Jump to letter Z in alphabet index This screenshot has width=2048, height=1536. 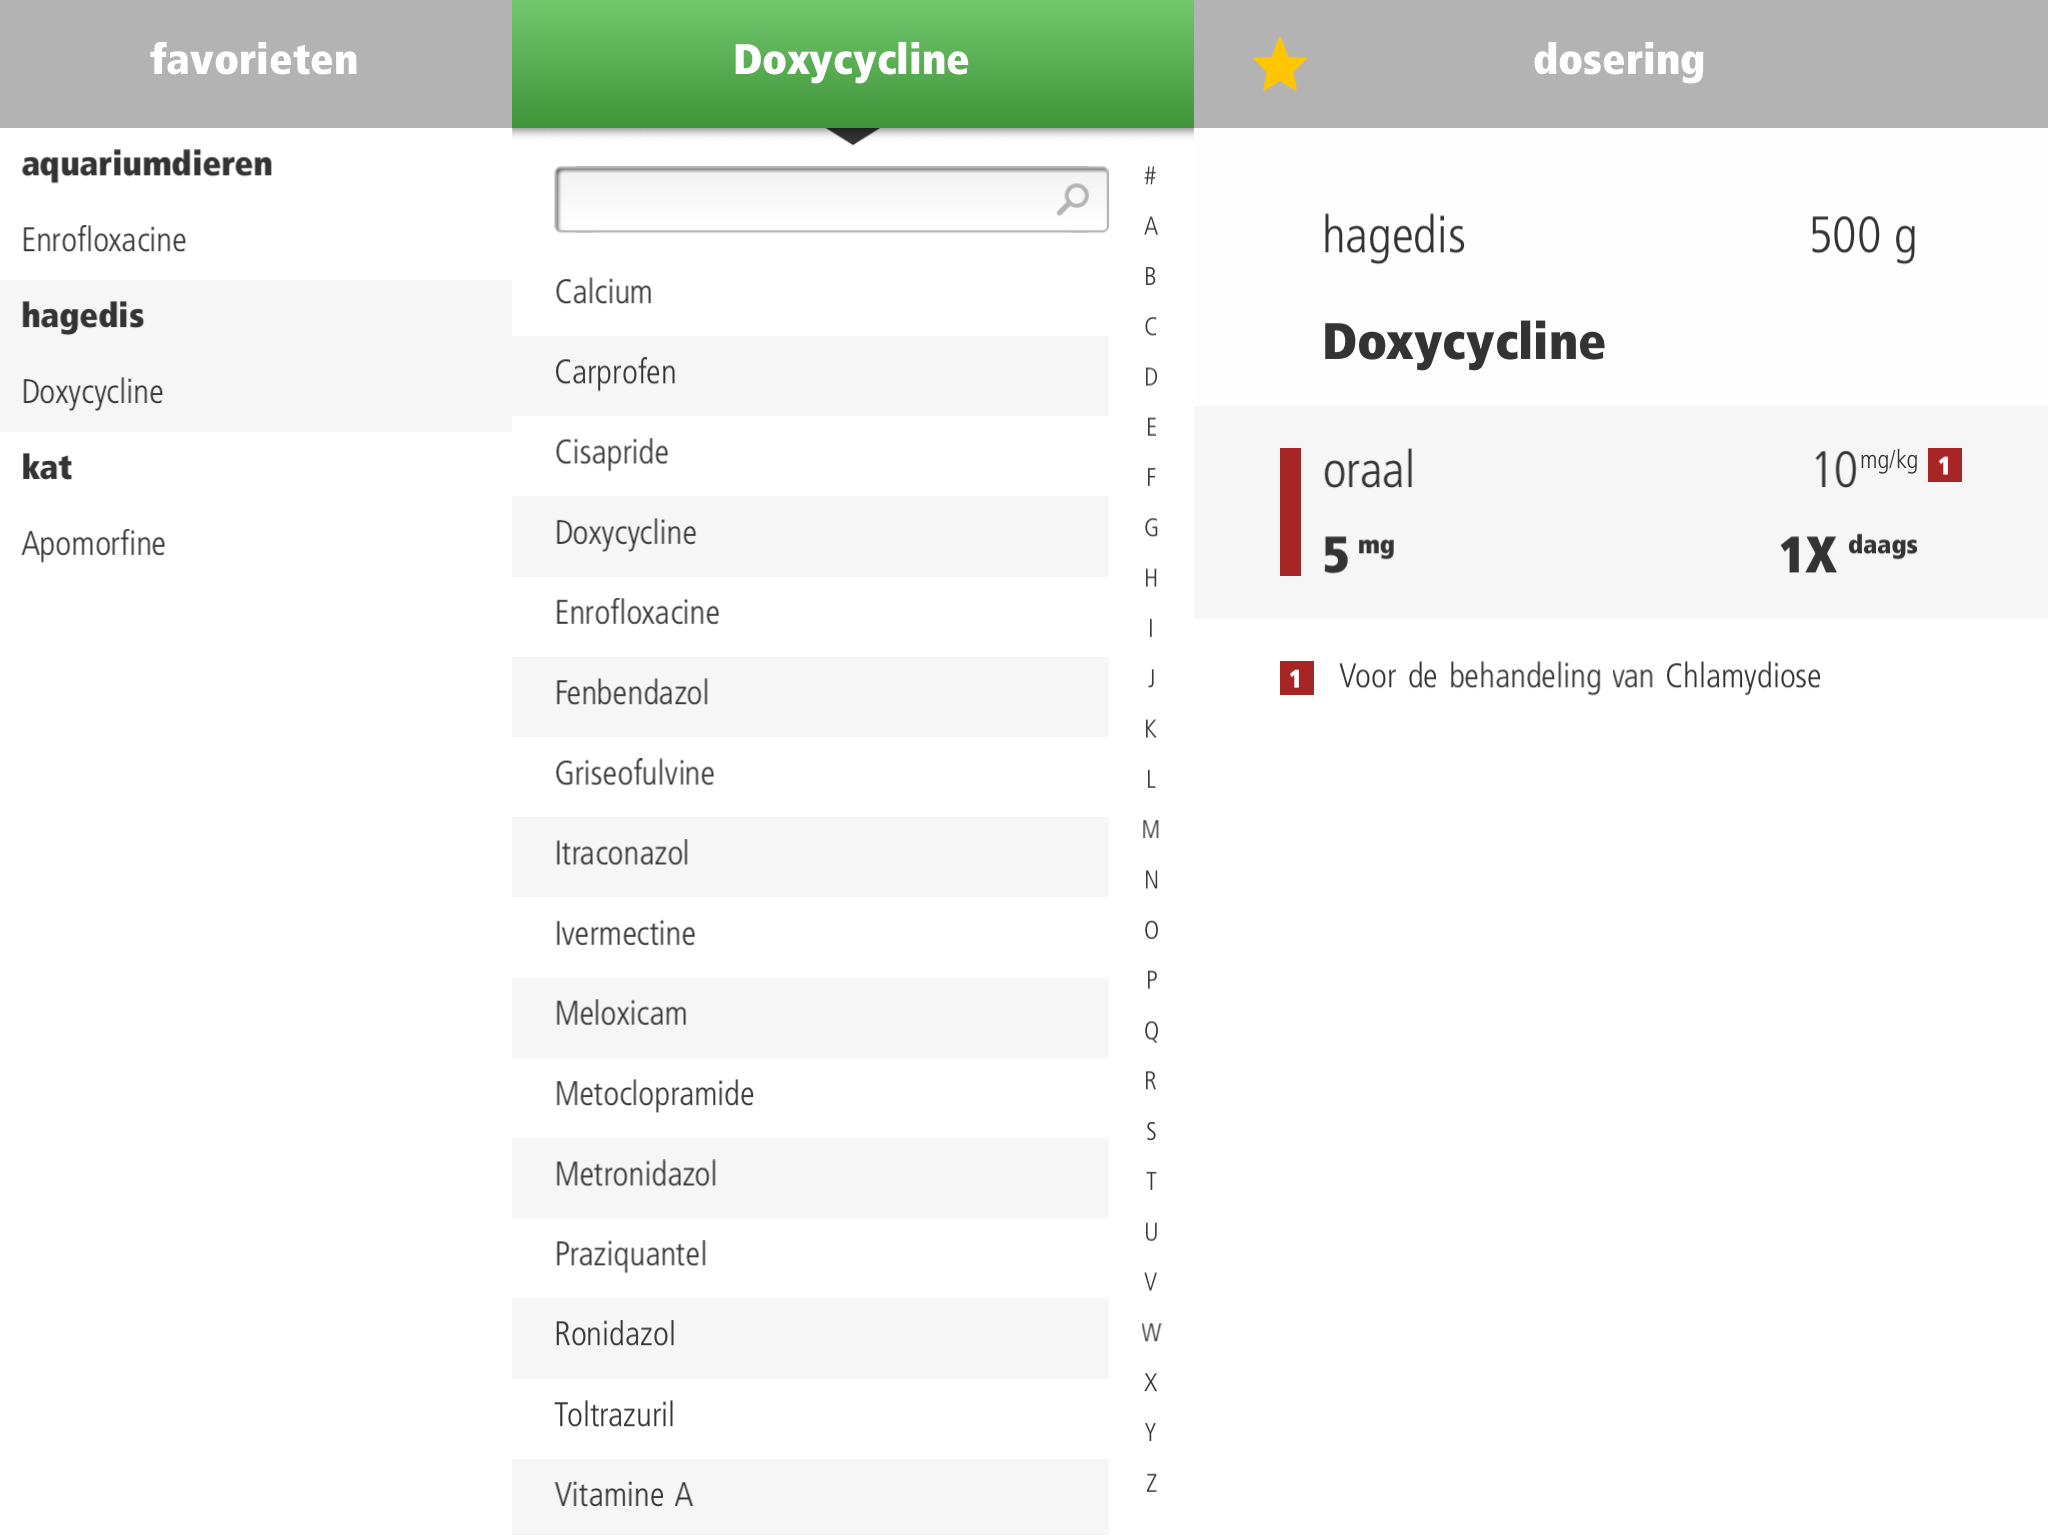[x=1151, y=1483]
